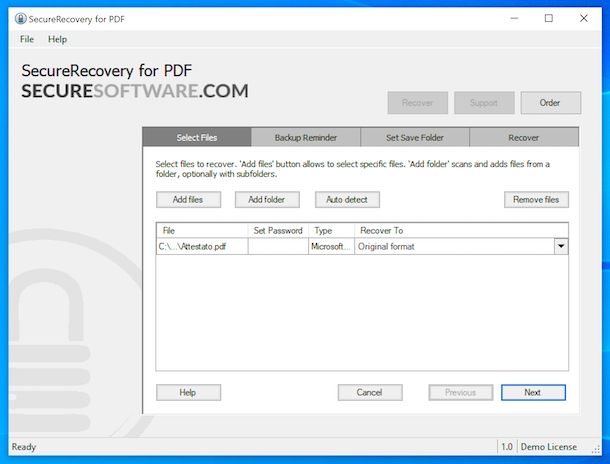
Task: Click the disabled Recover button at top
Action: pyautogui.click(x=417, y=103)
